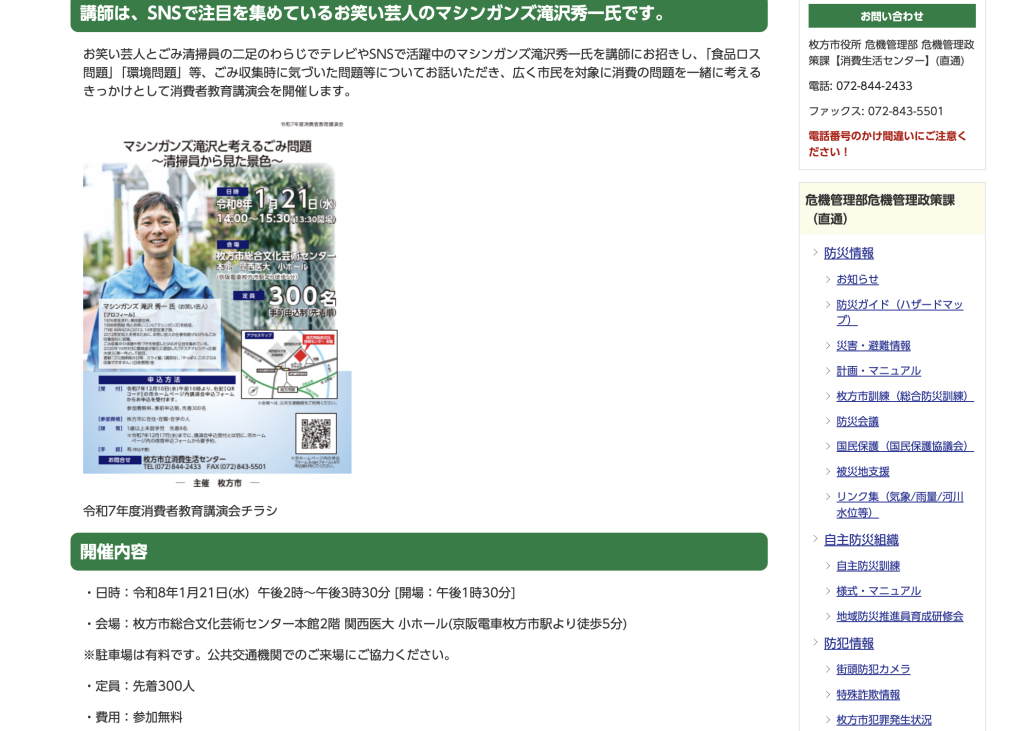Viewport: 1024px width, 731px height.
Task: Open the 防災情報 sidebar link
Action: click(x=848, y=253)
